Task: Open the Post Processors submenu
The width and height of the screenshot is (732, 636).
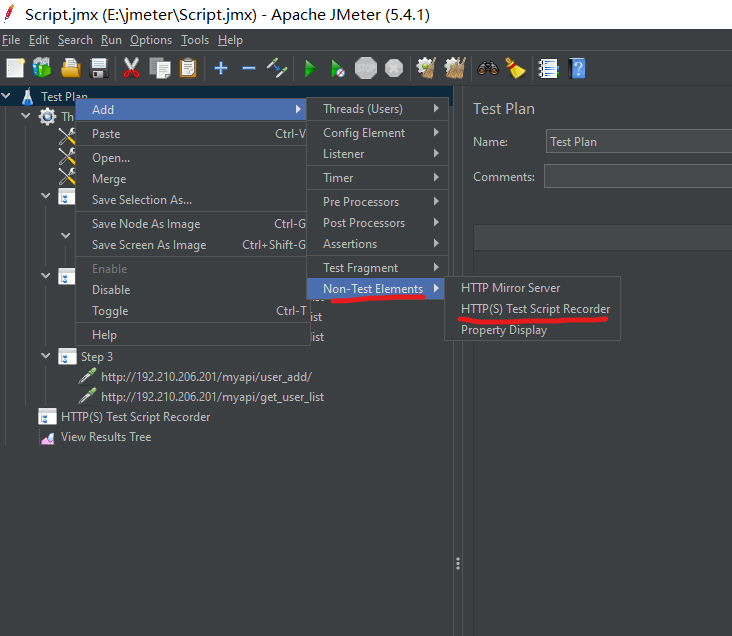Action: tap(377, 223)
